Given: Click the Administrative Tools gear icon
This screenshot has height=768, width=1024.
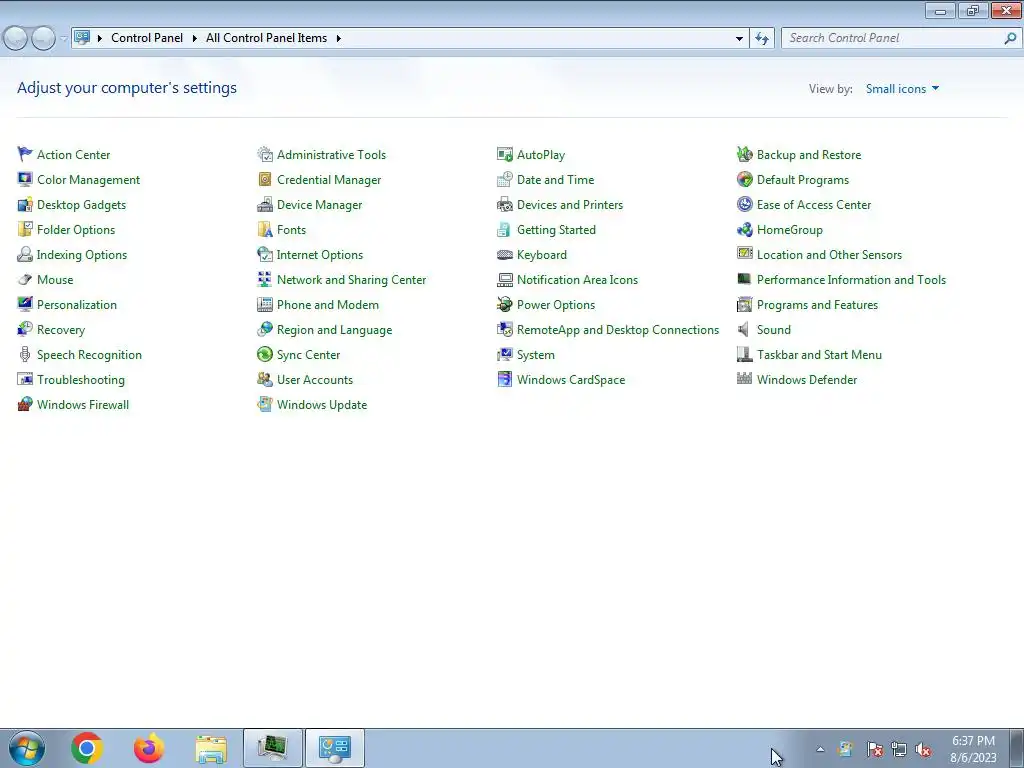Looking at the screenshot, I should [x=264, y=154].
